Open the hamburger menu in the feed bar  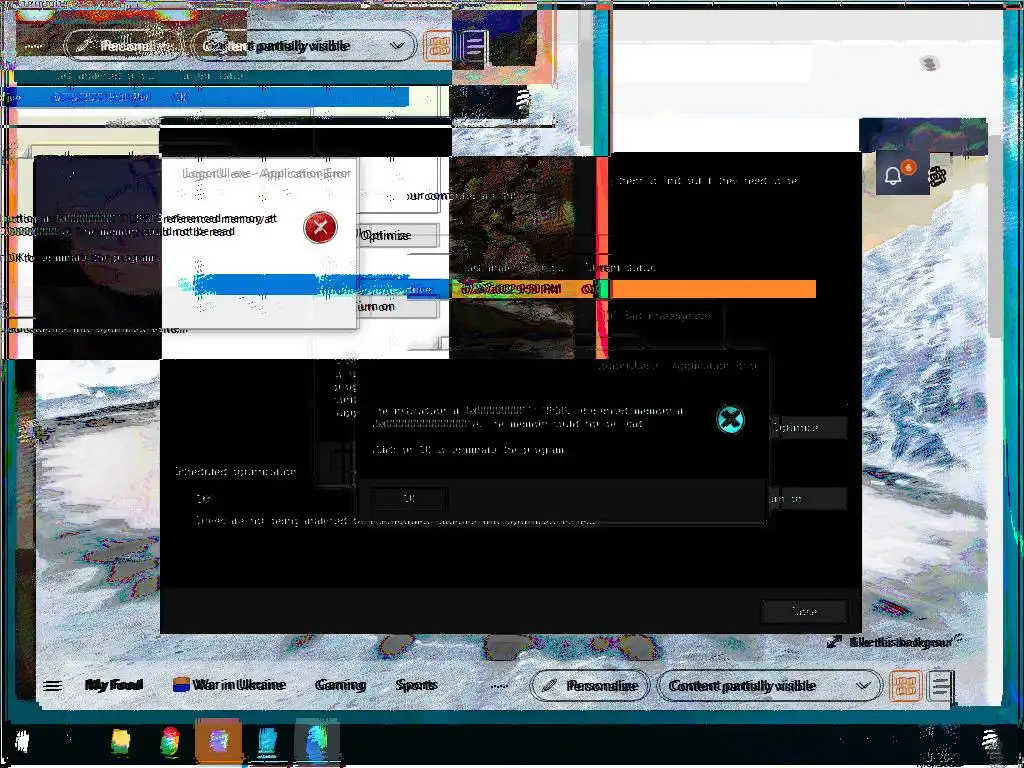(52, 685)
